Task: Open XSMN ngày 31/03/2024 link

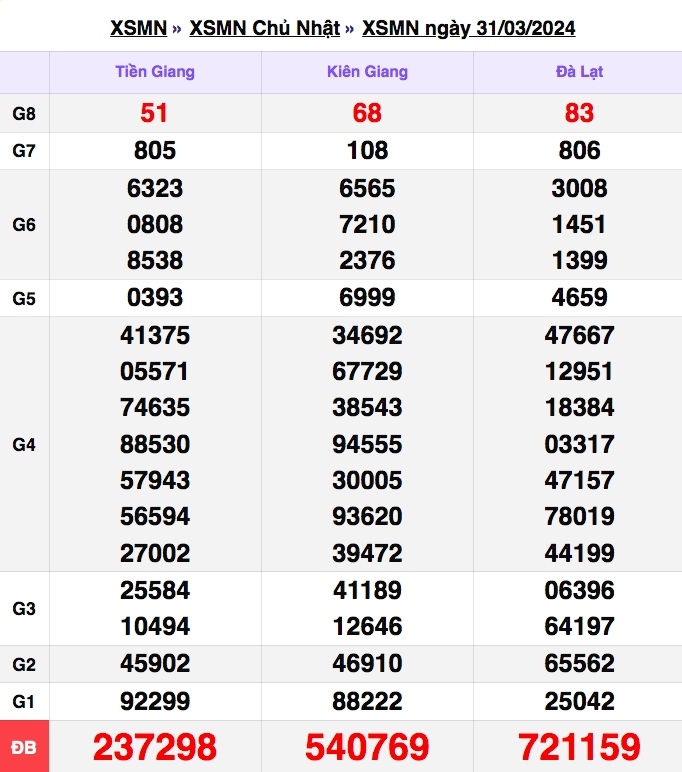Action: tap(468, 28)
